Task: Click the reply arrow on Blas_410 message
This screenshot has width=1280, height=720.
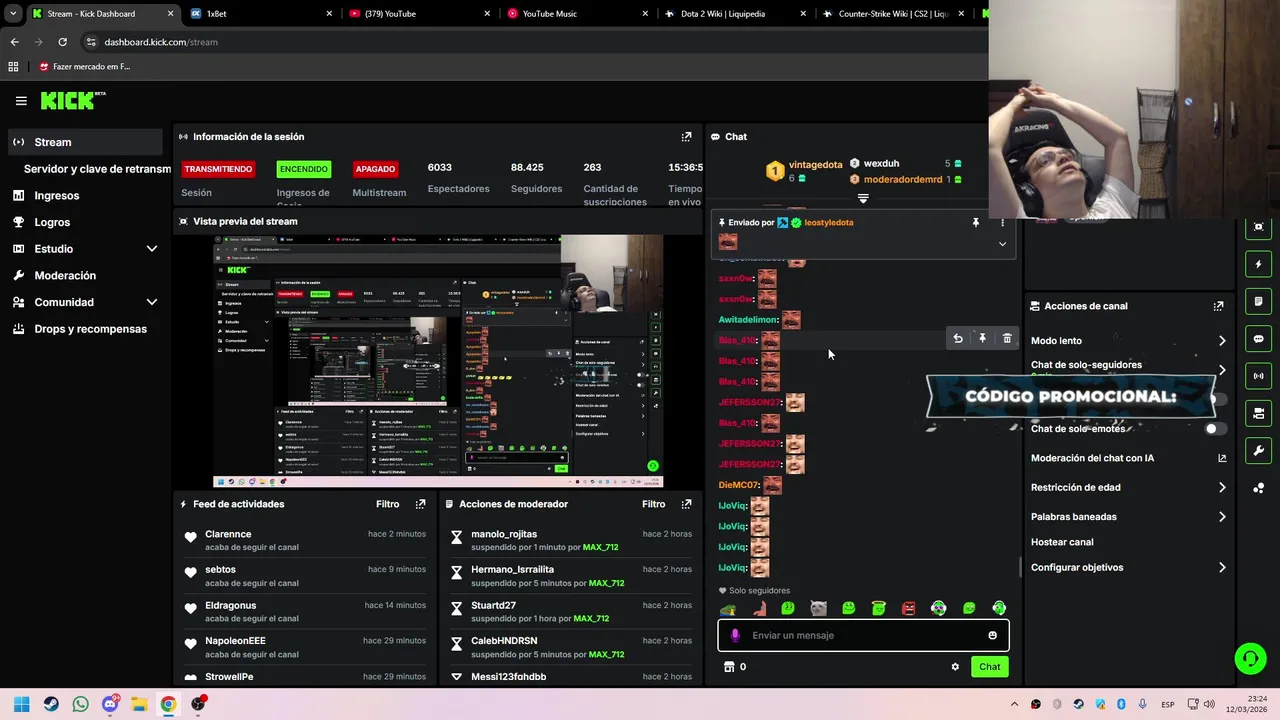Action: [958, 339]
